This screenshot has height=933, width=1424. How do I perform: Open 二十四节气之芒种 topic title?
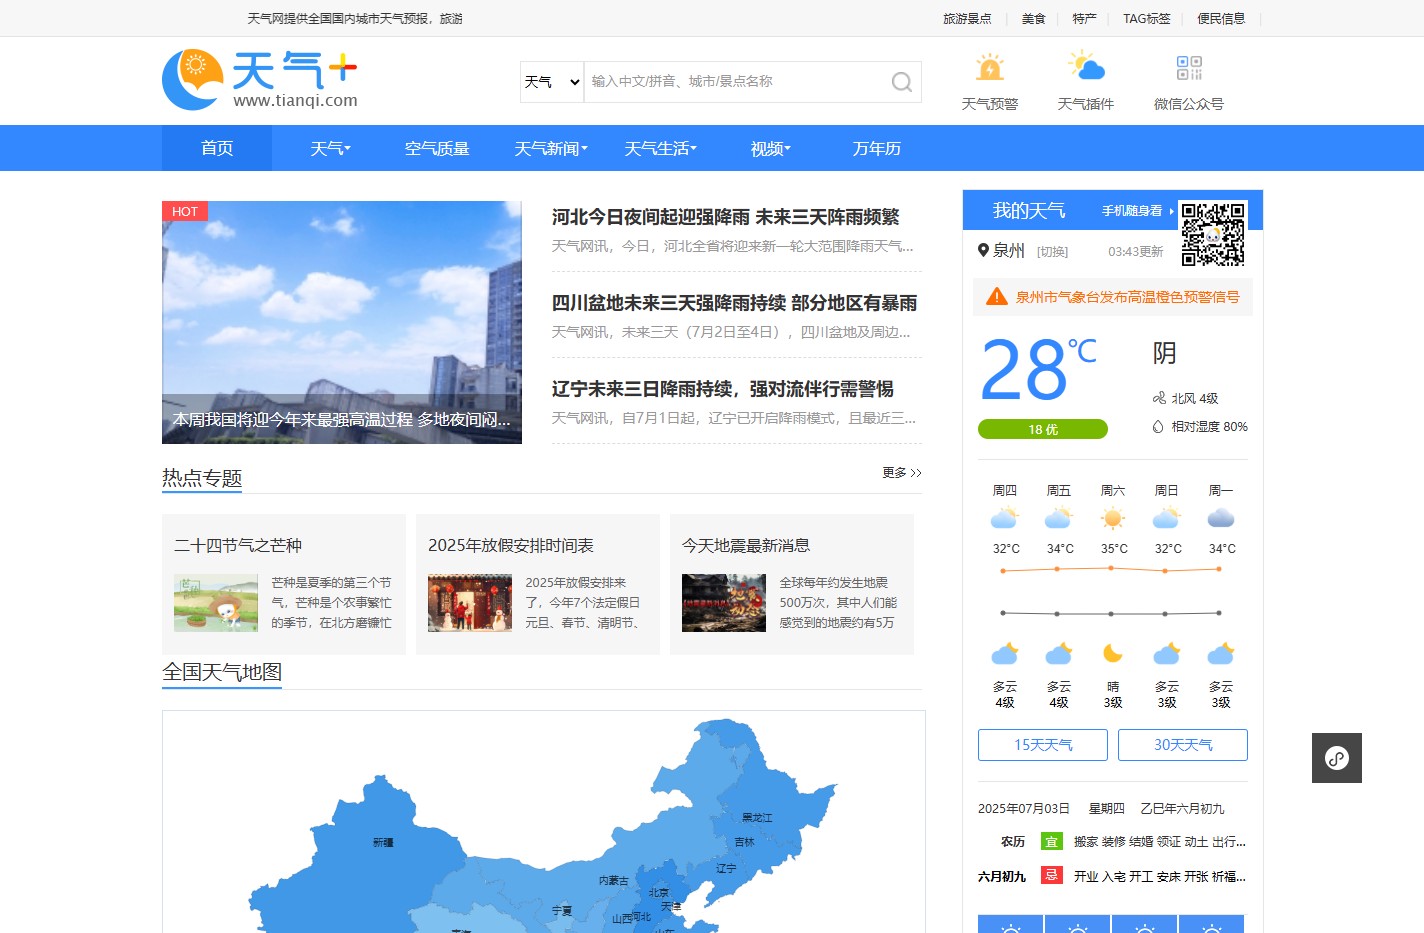tap(238, 545)
